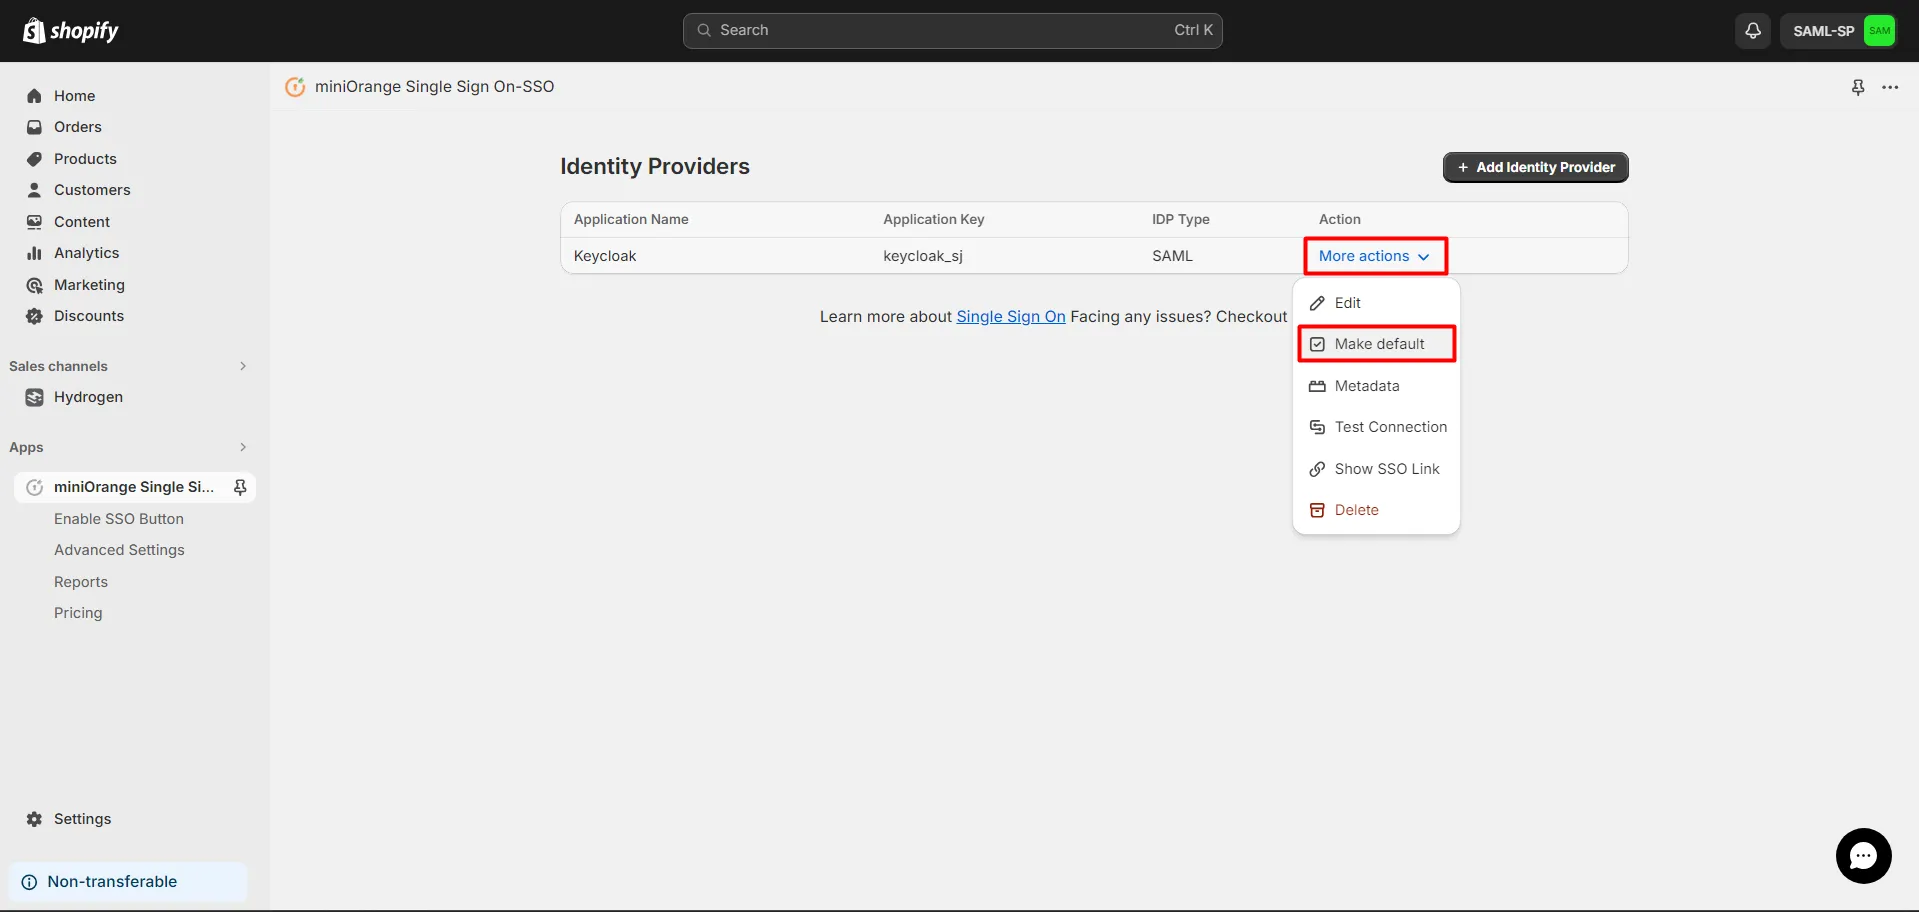Run Test Connection from actions menu
The image size is (1919, 912).
click(x=1376, y=427)
